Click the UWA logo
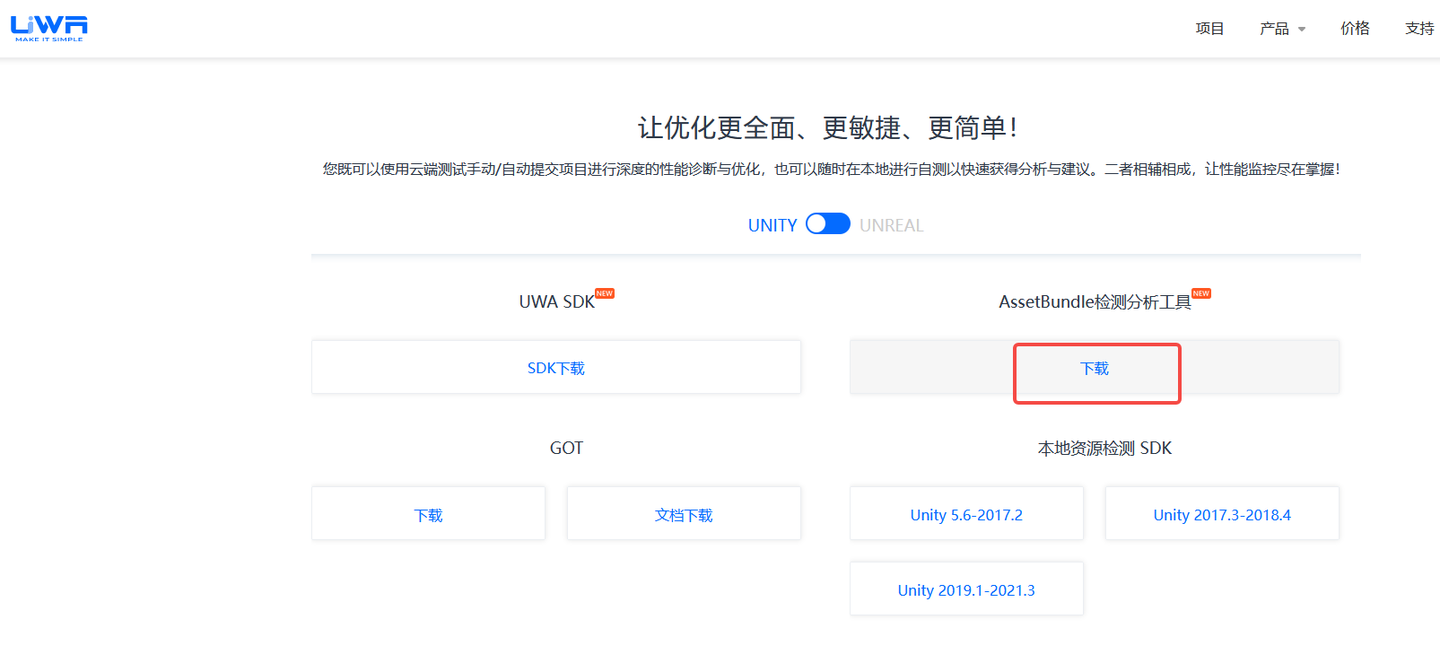1440x663 pixels. click(49, 28)
